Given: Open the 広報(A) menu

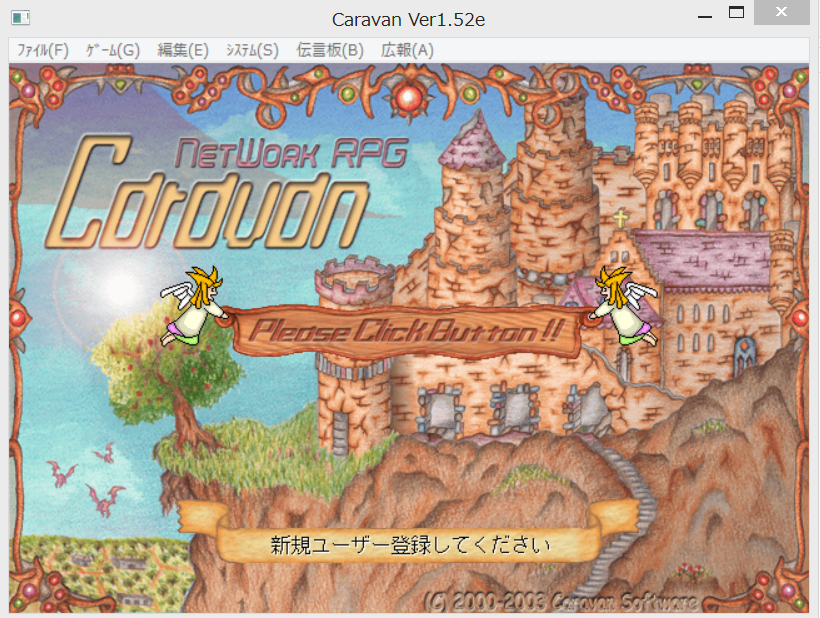Looking at the screenshot, I should pos(407,50).
